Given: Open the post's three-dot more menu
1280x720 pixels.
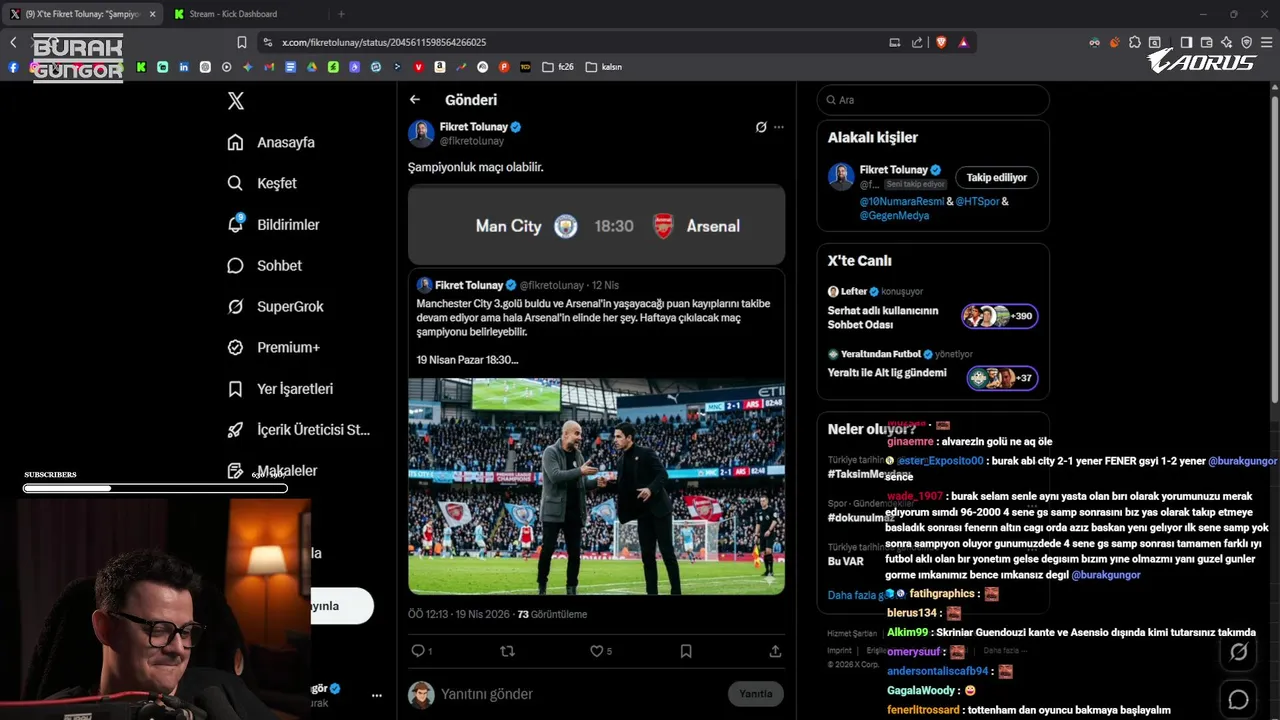Looking at the screenshot, I should (x=779, y=127).
